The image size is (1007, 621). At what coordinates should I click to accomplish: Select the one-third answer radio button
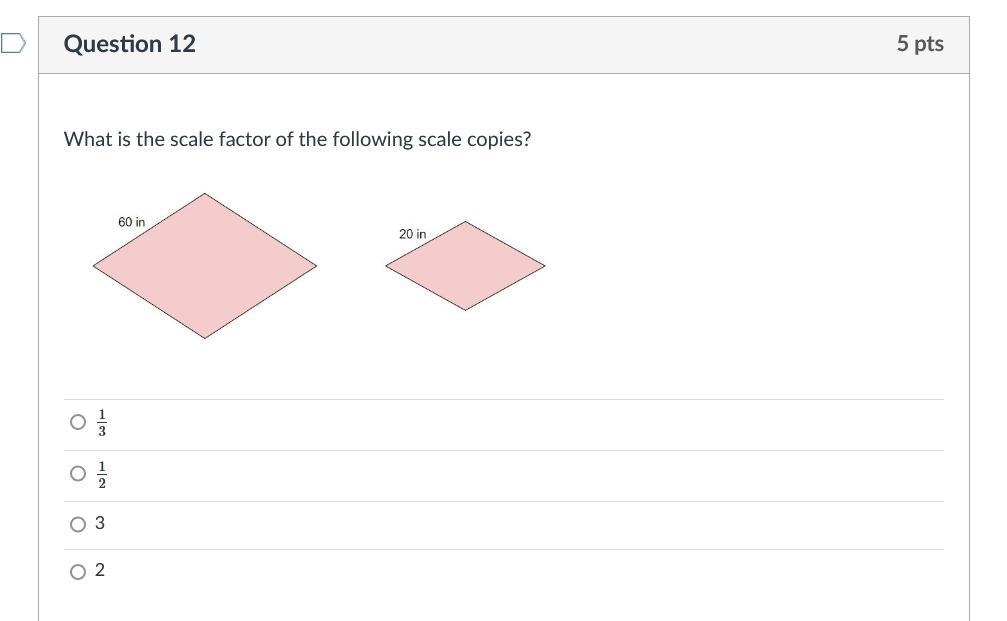(78, 422)
